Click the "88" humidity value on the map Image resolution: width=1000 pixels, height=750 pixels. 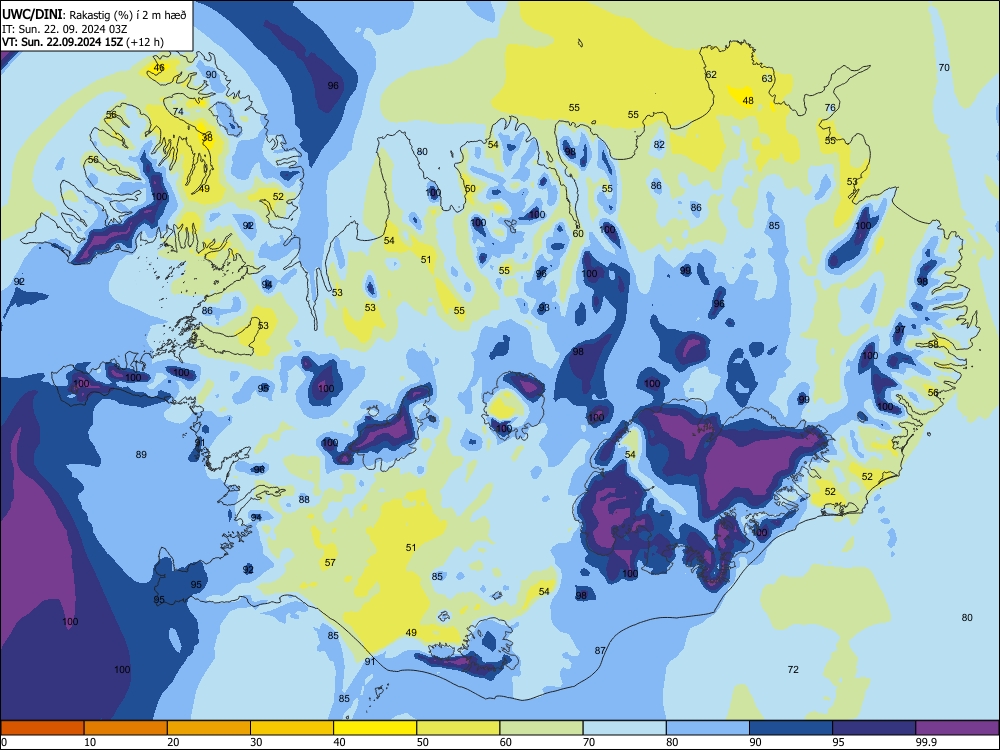(304, 499)
